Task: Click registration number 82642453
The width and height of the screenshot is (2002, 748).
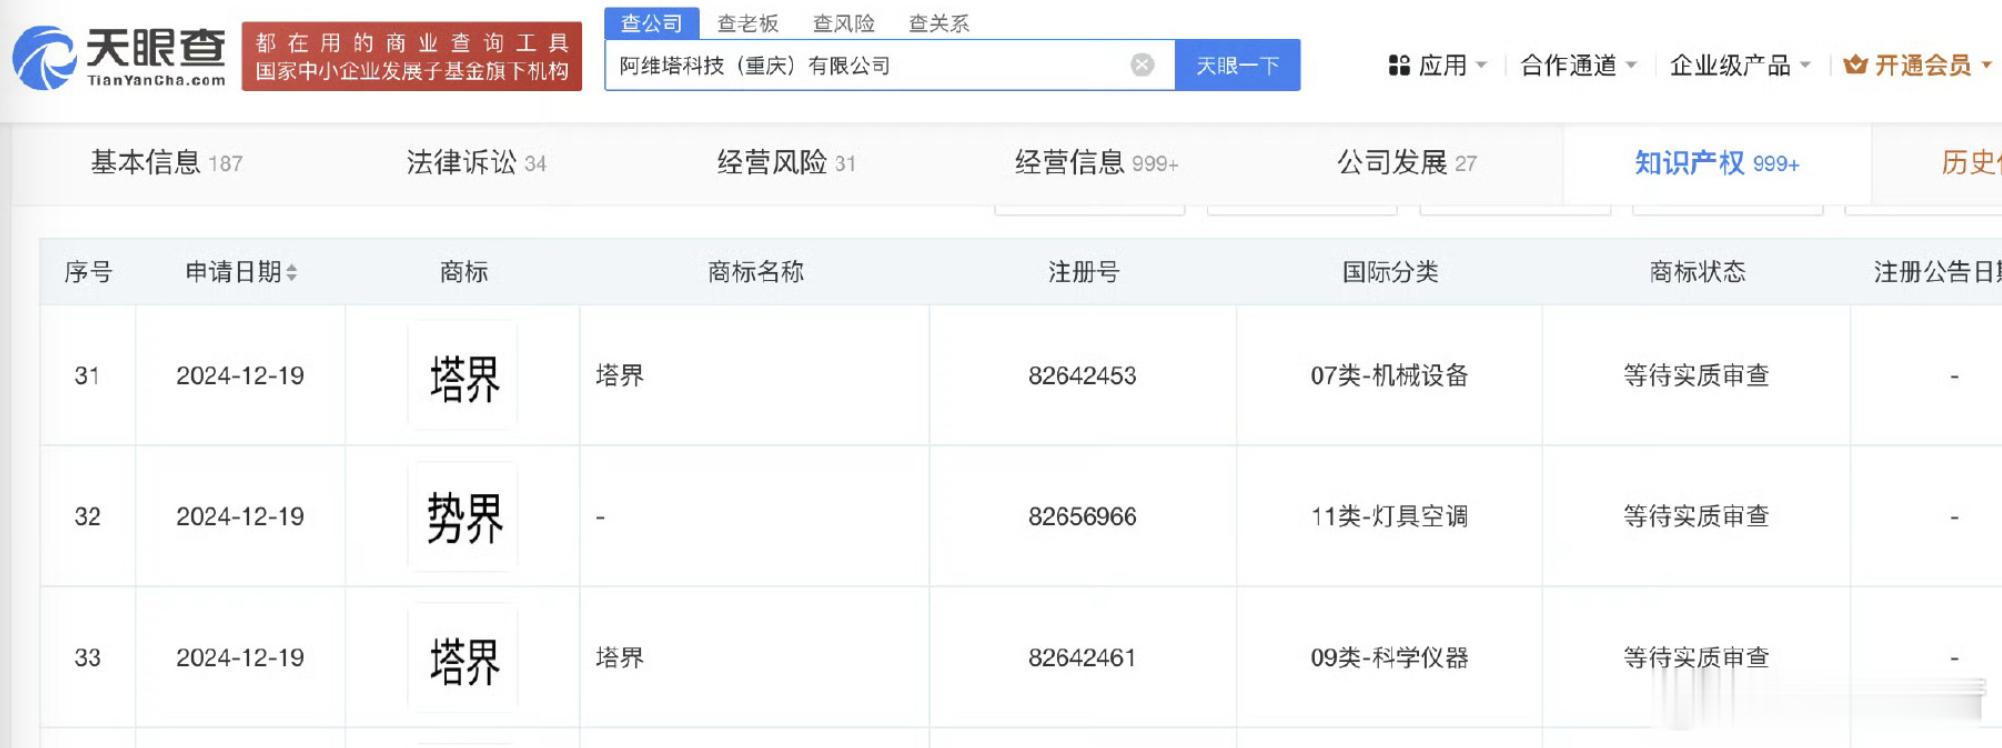Action: (x=1082, y=376)
